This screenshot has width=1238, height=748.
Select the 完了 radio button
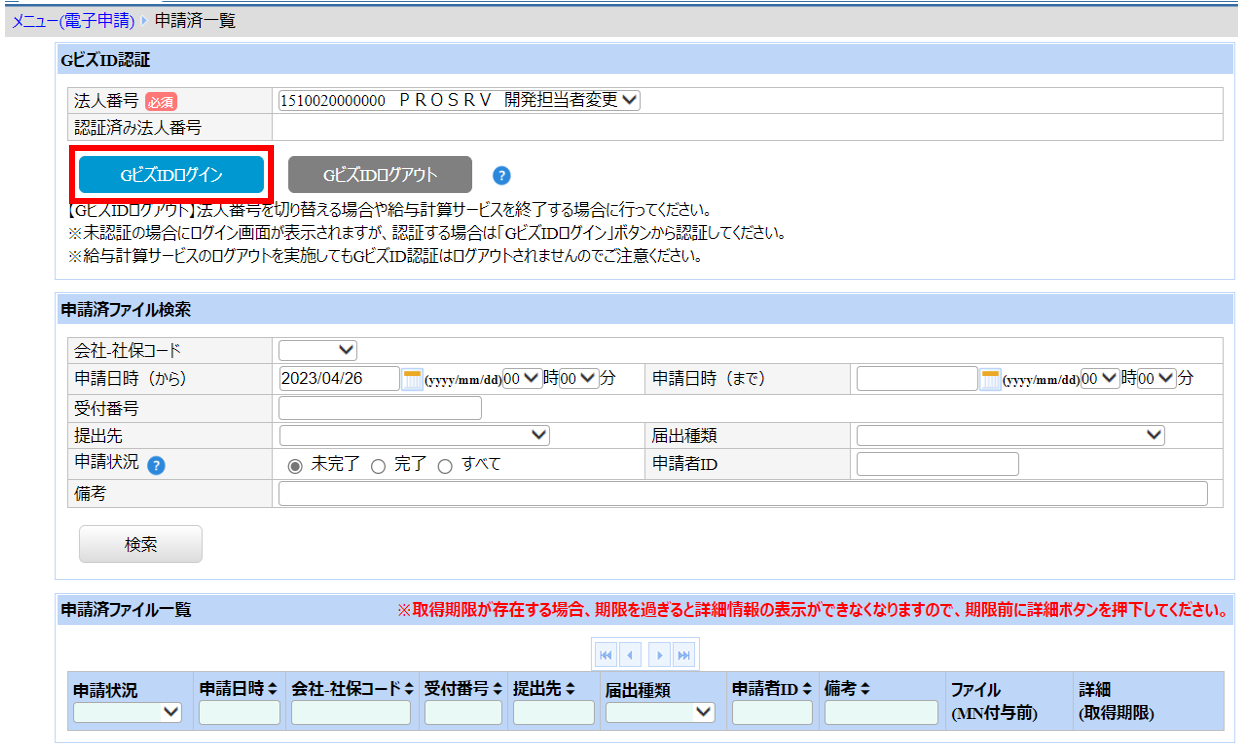pos(378,465)
